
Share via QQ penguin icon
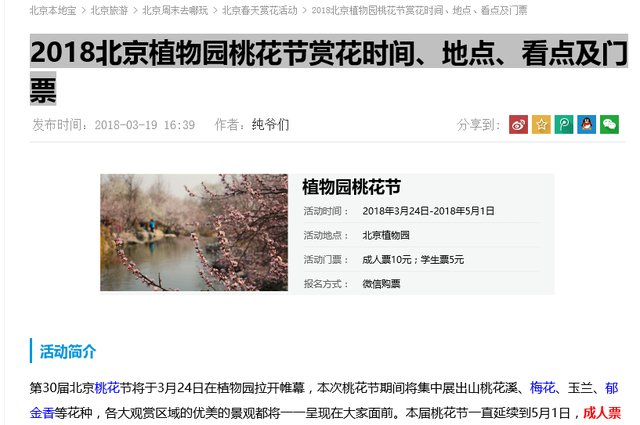tap(587, 125)
